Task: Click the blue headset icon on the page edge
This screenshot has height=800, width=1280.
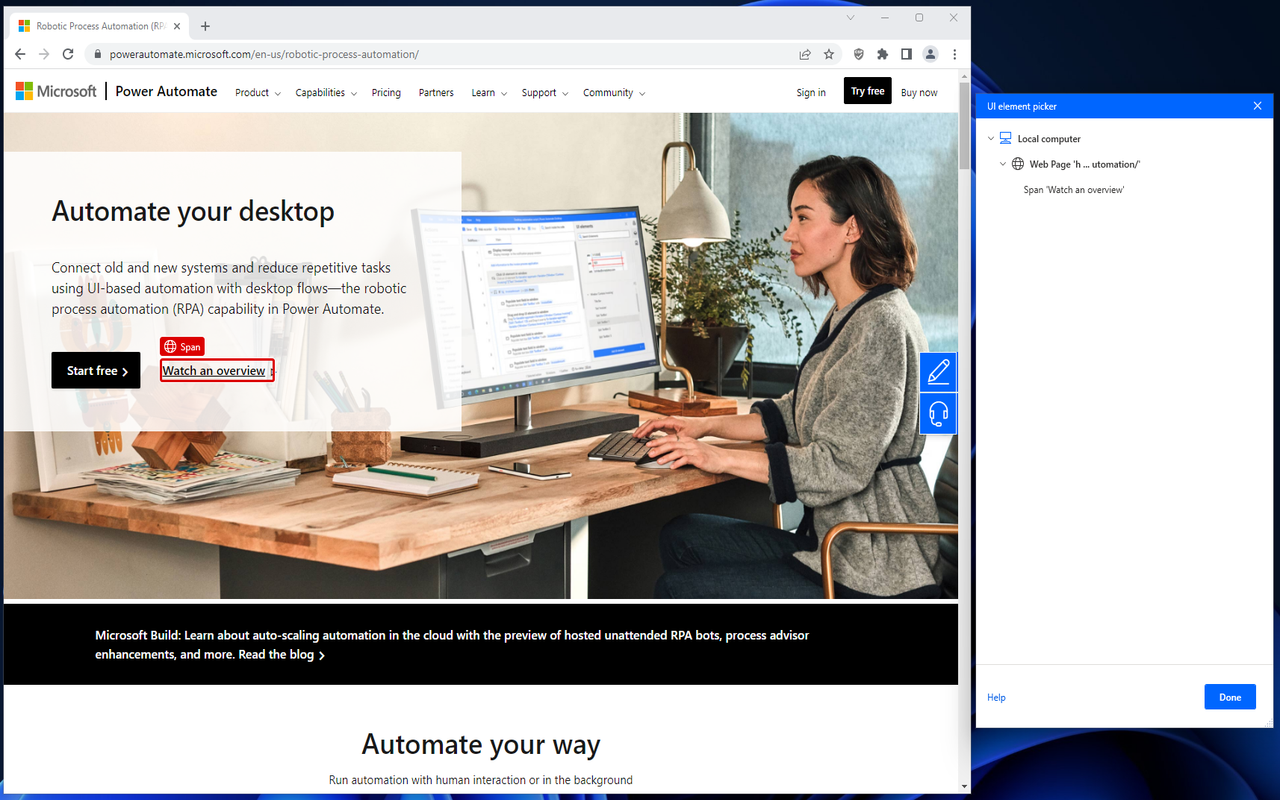Action: click(x=937, y=413)
